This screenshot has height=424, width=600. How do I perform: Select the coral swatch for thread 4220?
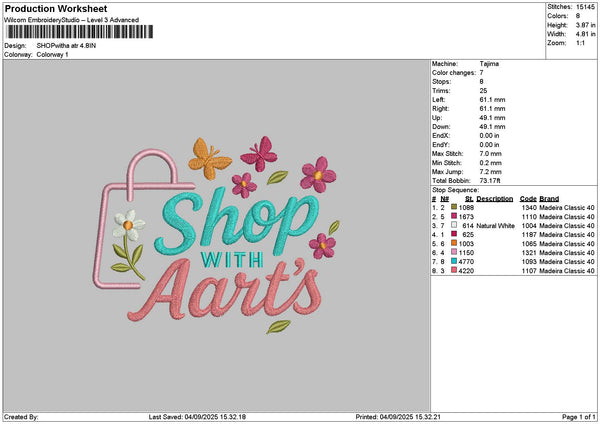[454, 270]
